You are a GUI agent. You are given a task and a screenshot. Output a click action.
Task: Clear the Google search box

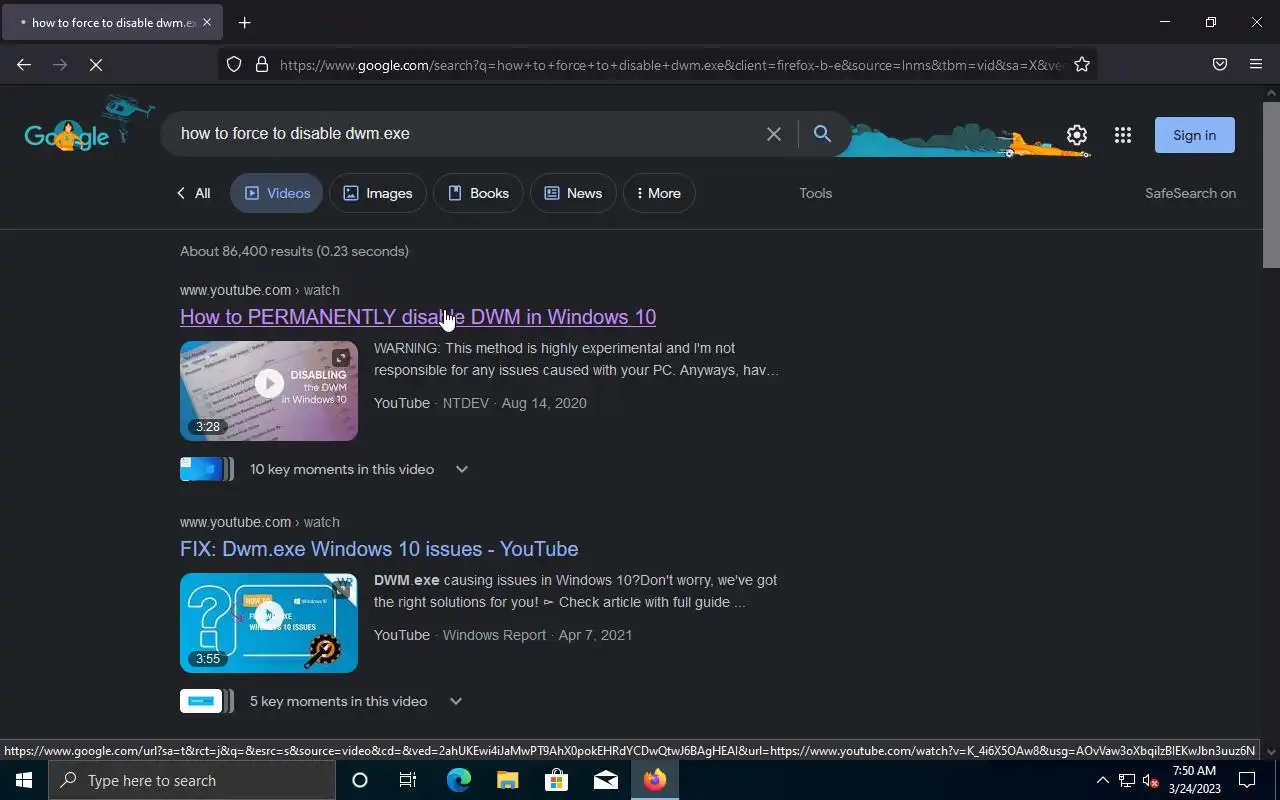pos(774,134)
